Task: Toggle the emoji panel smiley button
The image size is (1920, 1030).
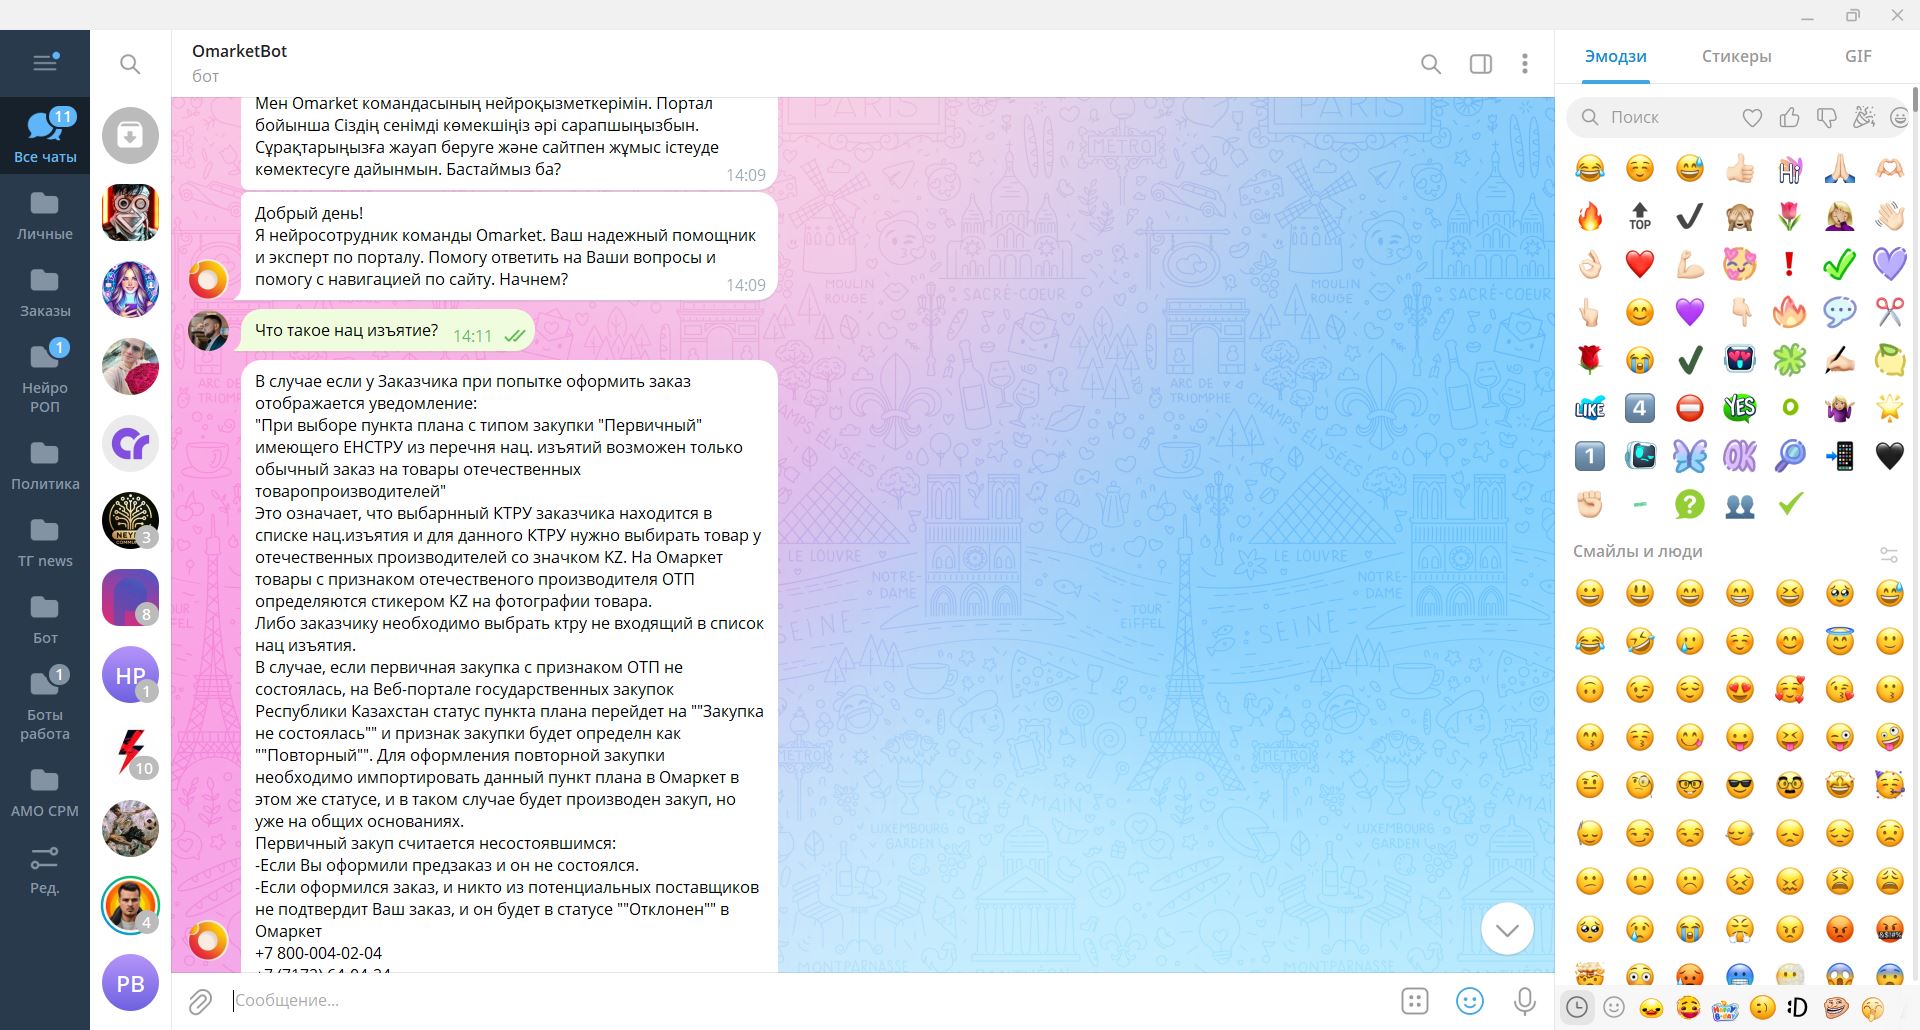Action: [1470, 1001]
